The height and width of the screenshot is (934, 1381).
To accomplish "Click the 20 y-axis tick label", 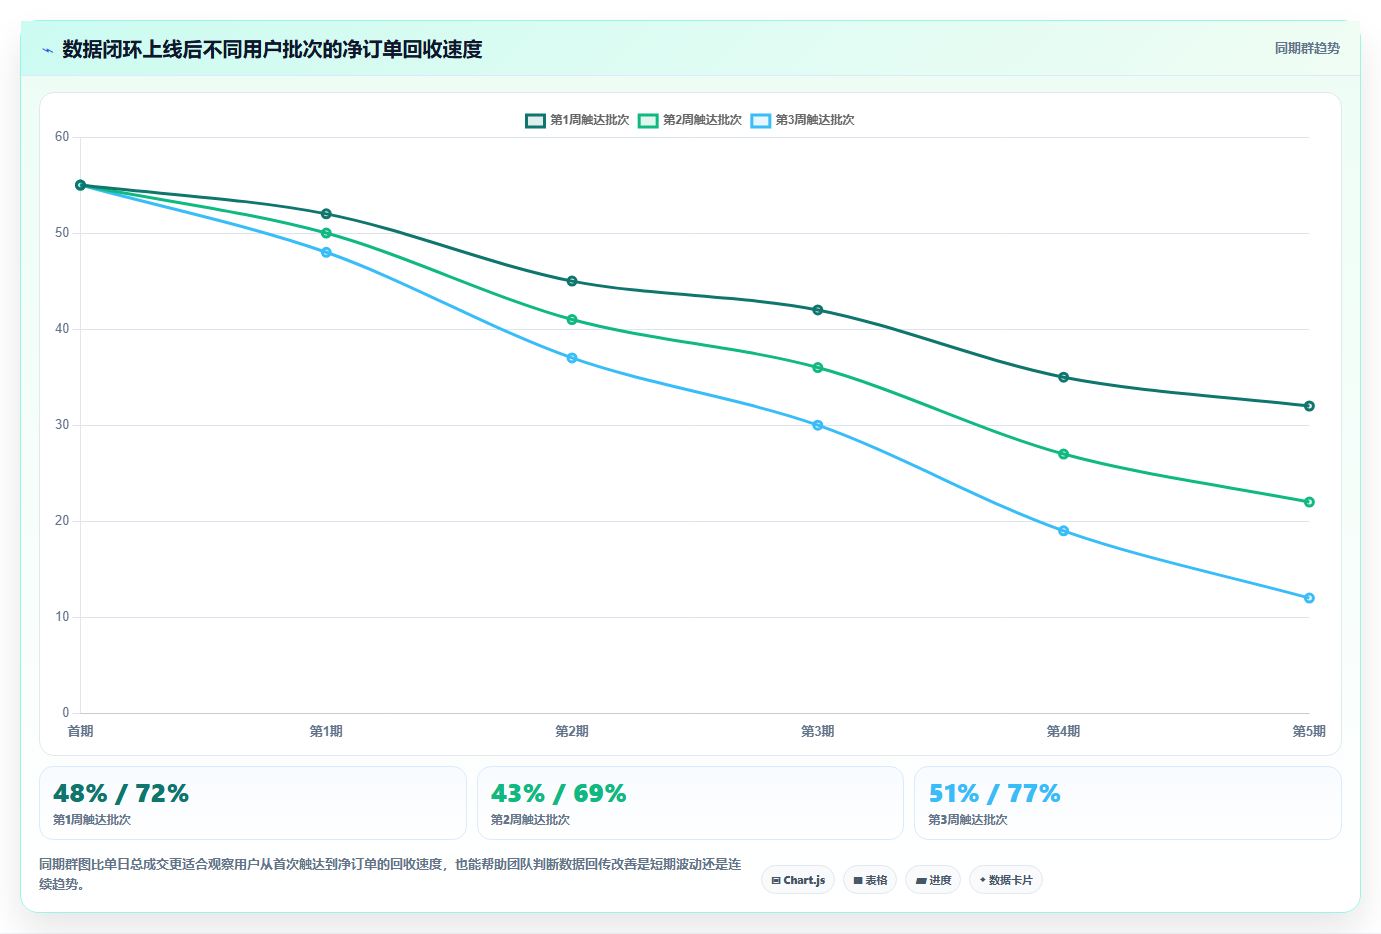I will point(62,521).
